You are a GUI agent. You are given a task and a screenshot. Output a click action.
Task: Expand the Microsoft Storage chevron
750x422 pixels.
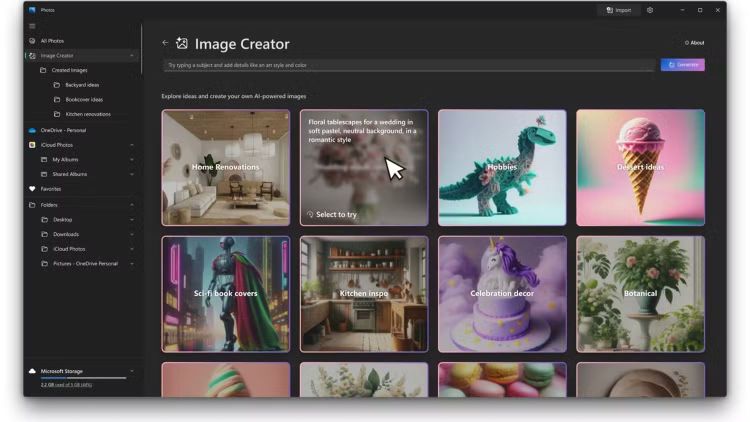[x=132, y=370]
